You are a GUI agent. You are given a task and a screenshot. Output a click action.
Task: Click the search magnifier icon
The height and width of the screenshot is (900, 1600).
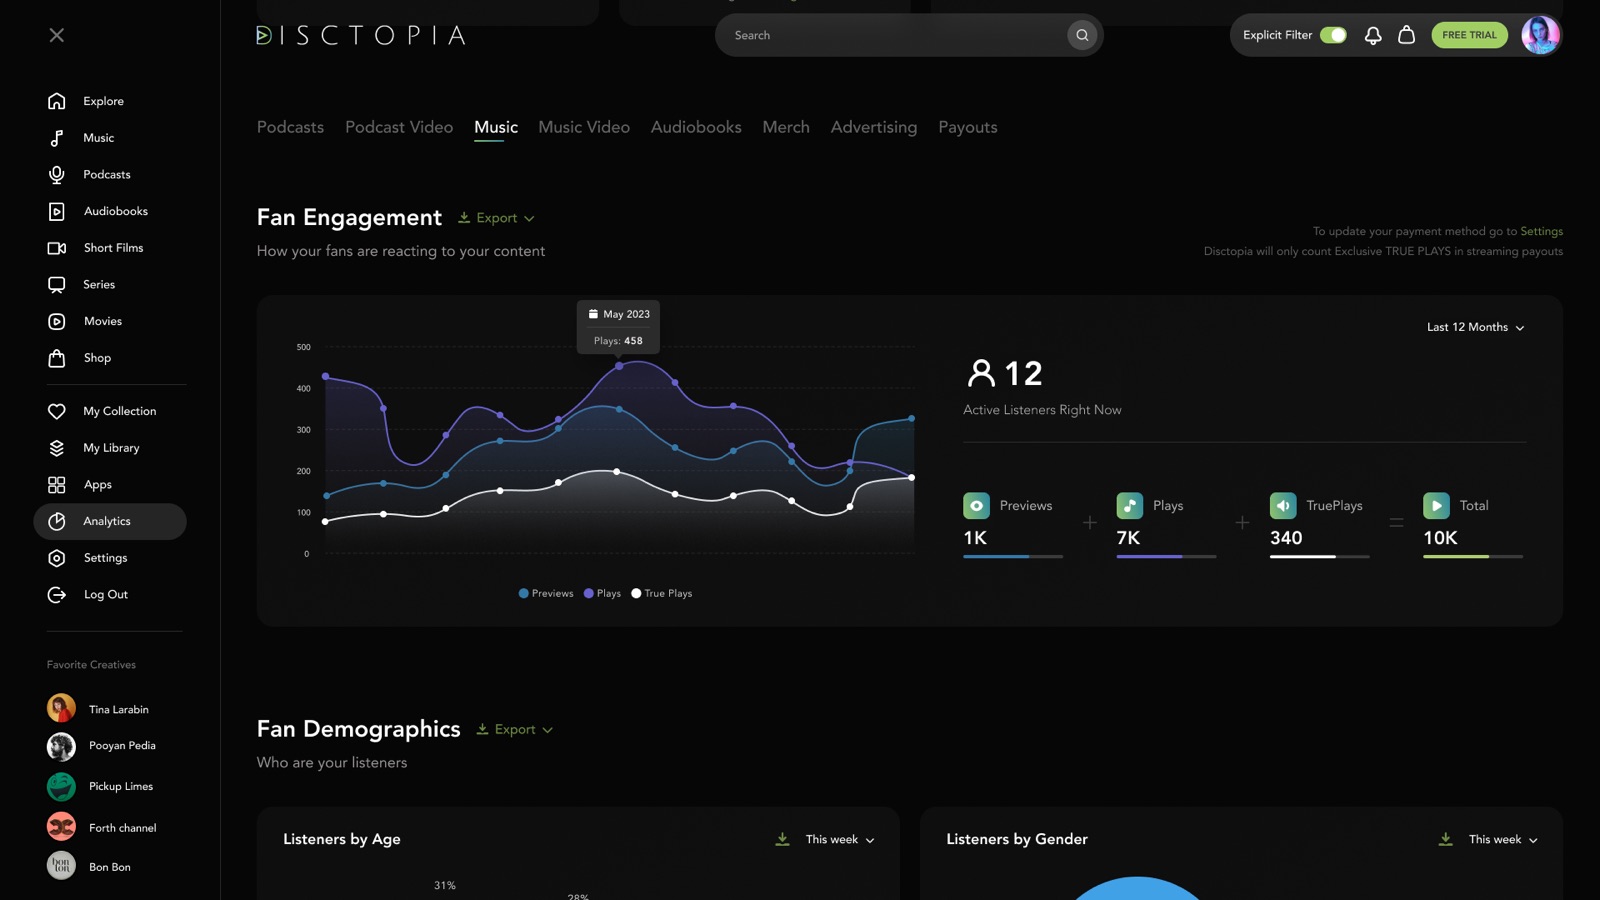(1082, 35)
